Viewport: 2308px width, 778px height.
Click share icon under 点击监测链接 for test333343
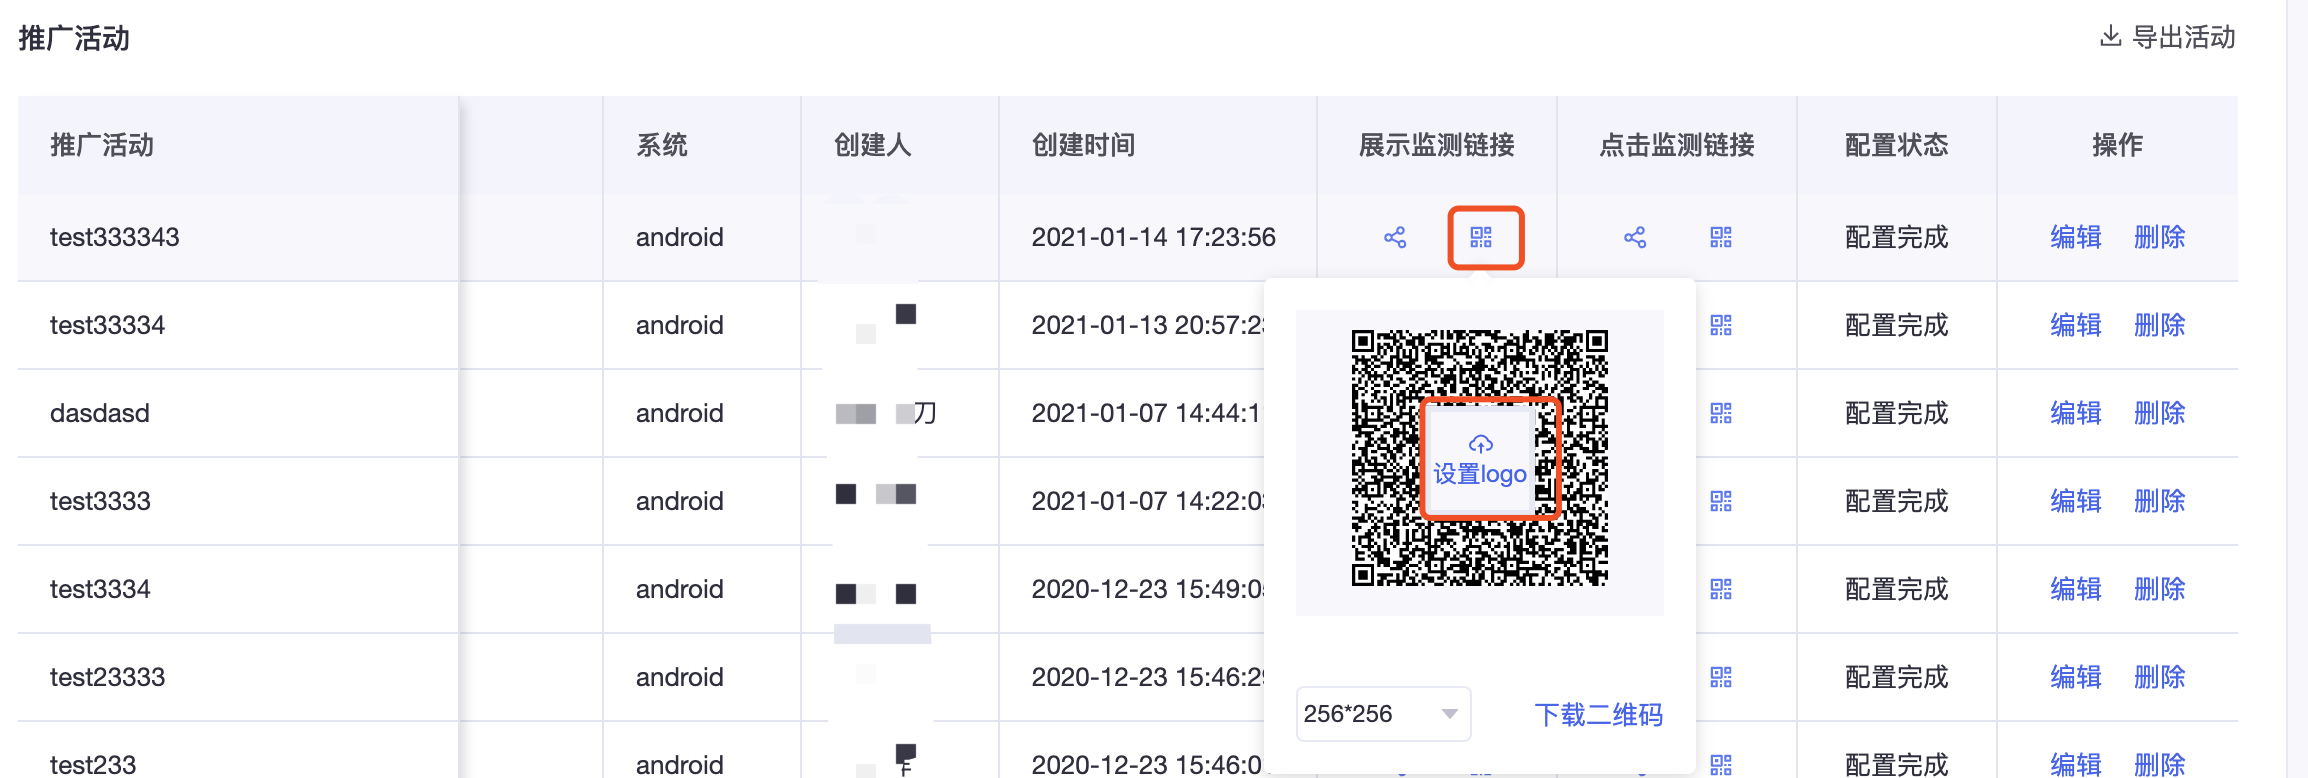click(1635, 237)
